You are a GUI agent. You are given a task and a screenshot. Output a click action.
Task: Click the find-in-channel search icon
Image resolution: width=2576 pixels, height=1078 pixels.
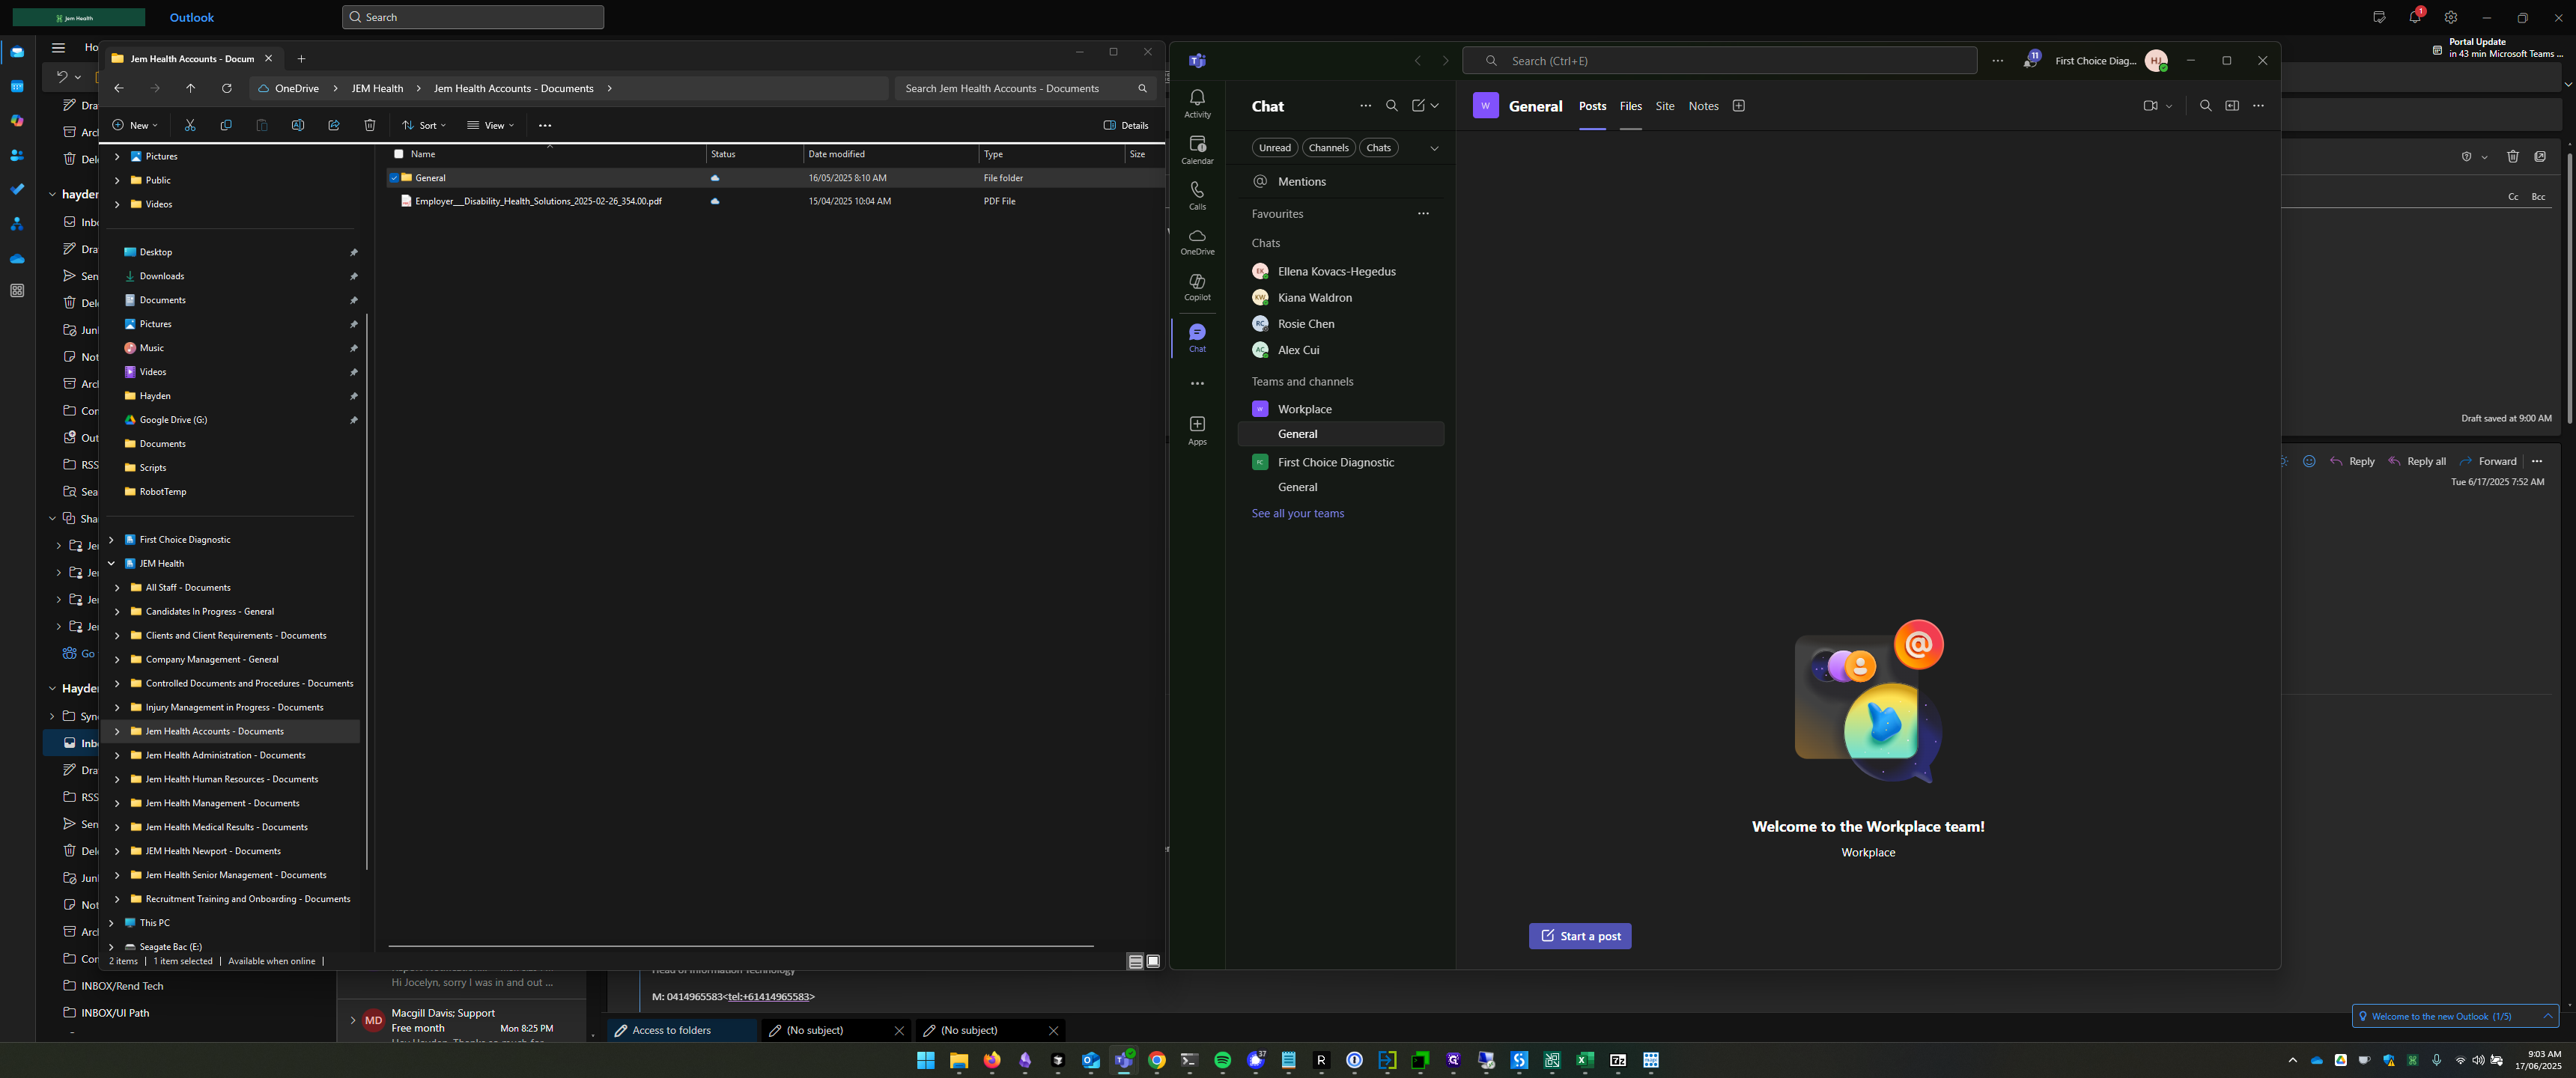pyautogui.click(x=2205, y=106)
